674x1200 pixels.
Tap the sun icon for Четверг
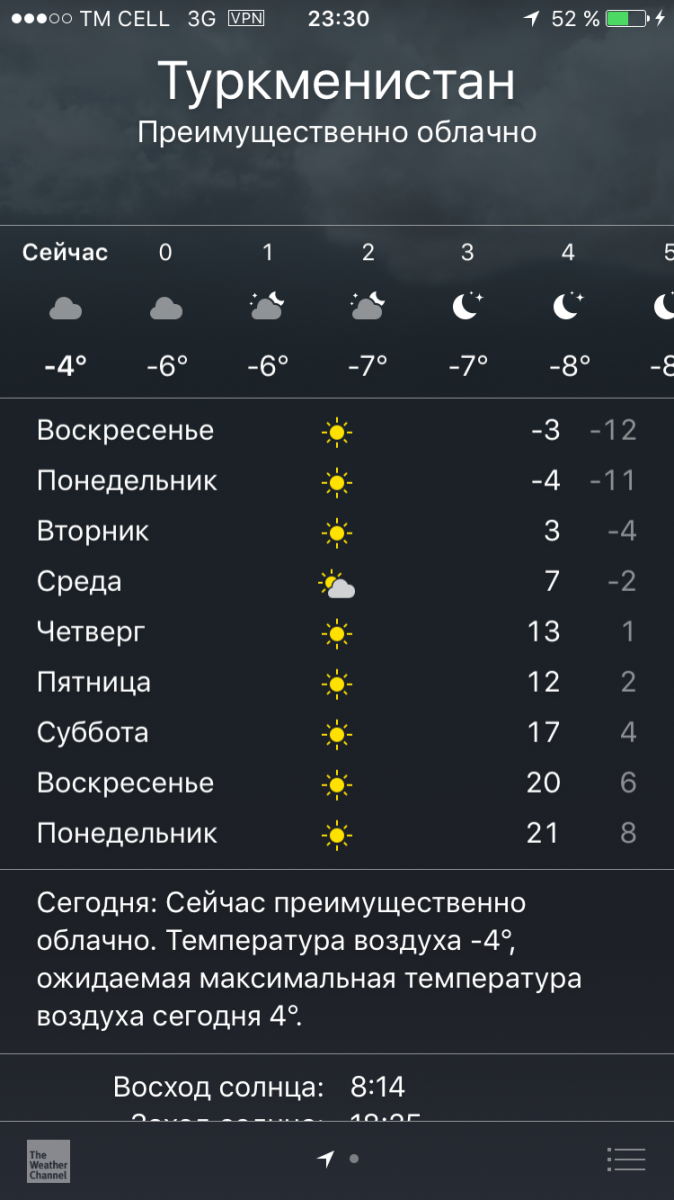[337, 633]
